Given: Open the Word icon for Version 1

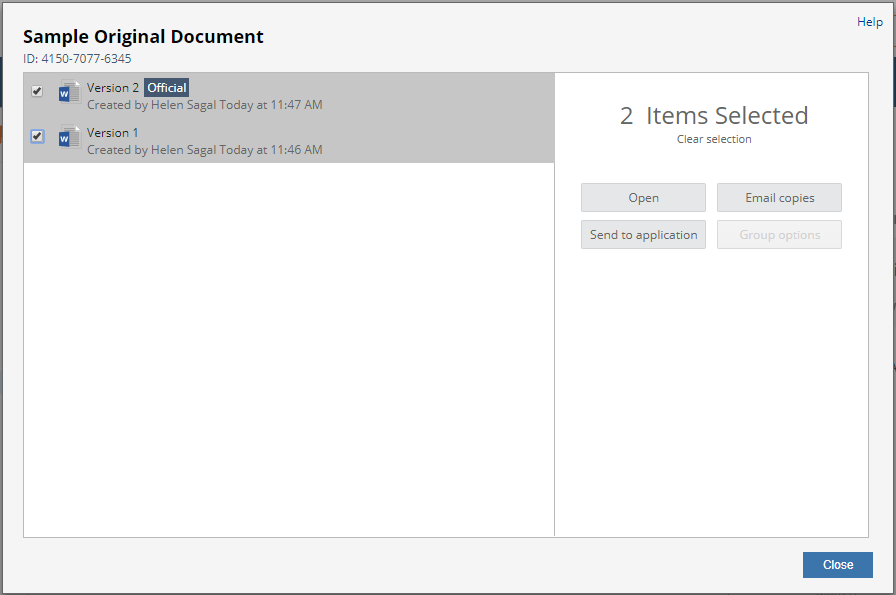Looking at the screenshot, I should [68, 137].
